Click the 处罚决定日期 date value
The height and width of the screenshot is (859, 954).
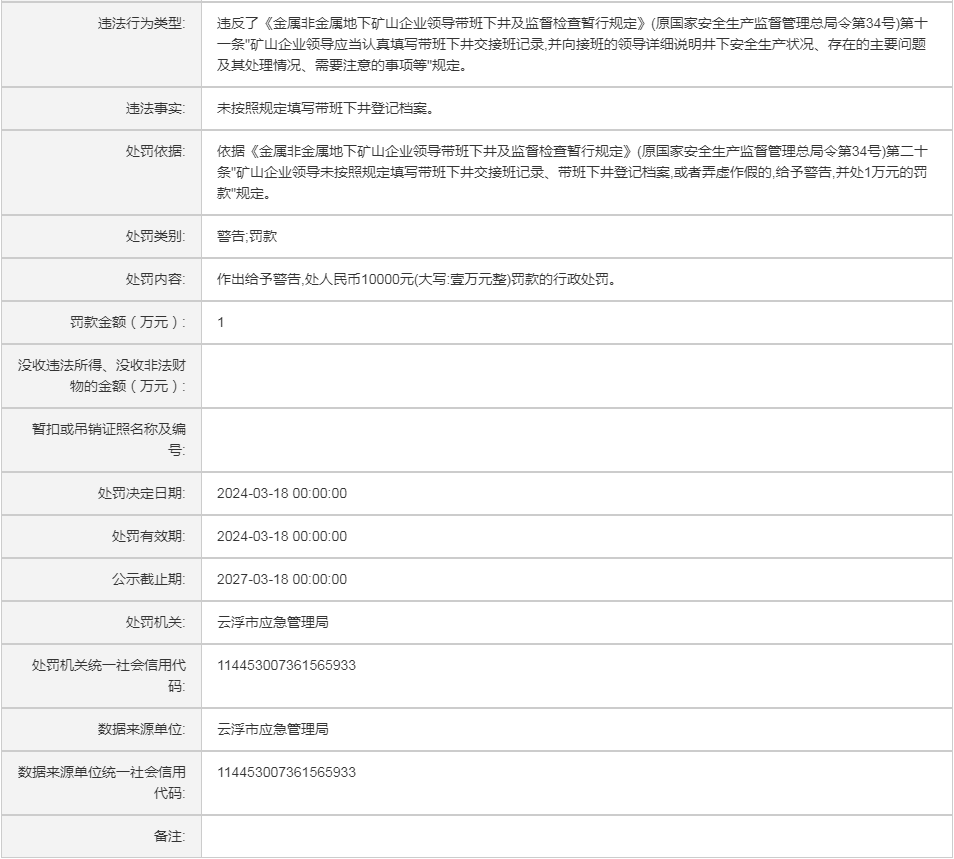[x=282, y=493]
